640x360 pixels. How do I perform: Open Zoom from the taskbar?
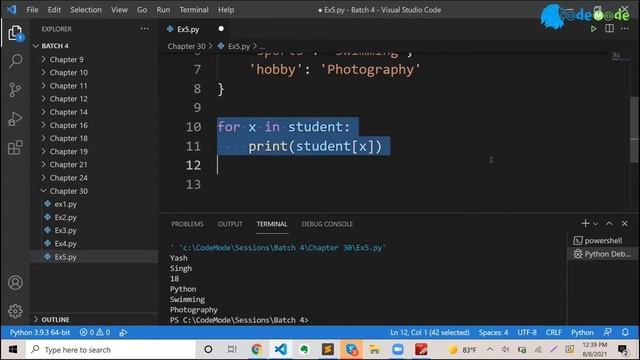398,349
